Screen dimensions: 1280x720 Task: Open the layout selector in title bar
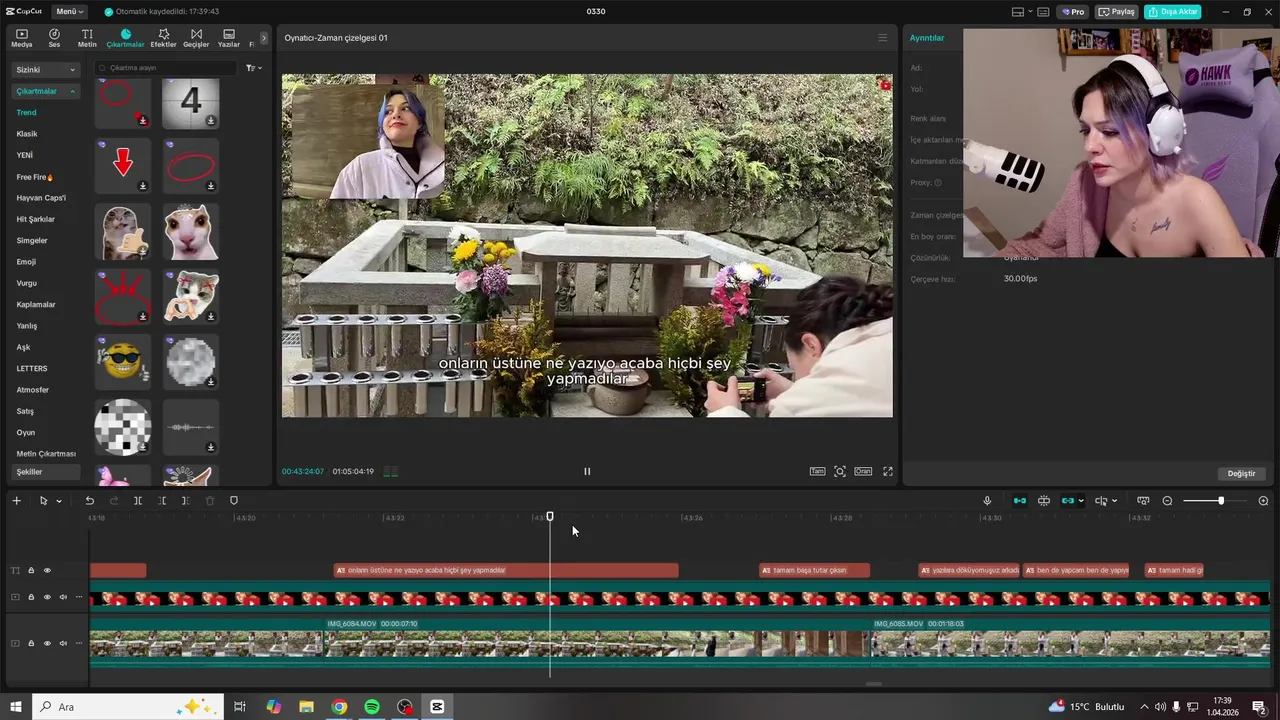[x=1020, y=12]
